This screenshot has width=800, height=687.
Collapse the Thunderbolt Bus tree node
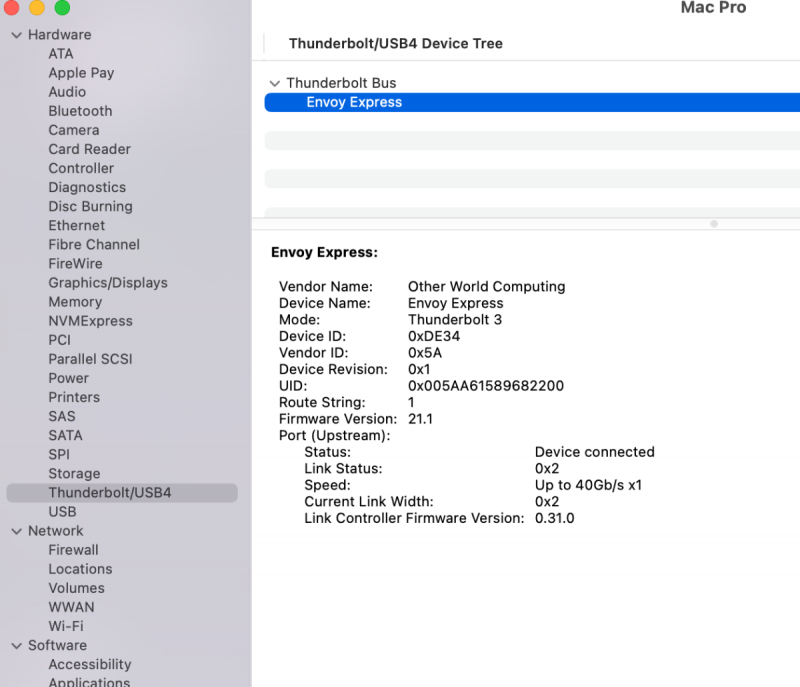tap(275, 83)
